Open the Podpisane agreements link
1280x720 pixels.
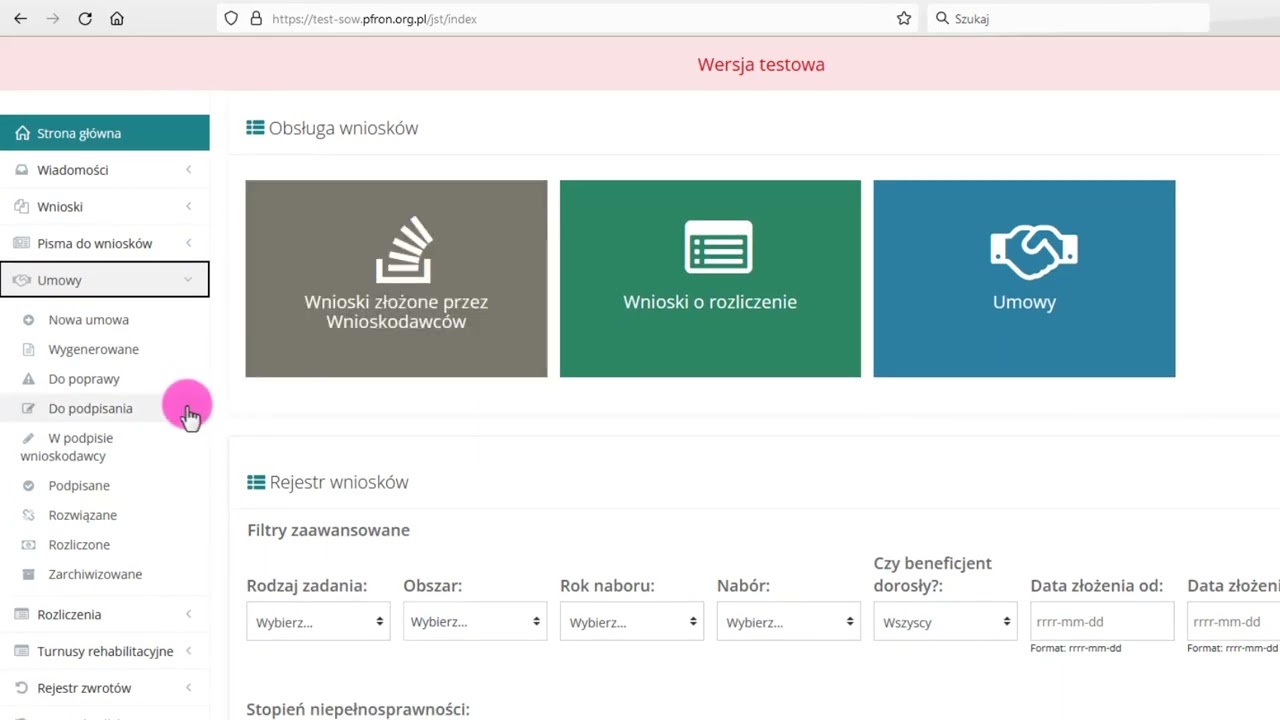[79, 486]
